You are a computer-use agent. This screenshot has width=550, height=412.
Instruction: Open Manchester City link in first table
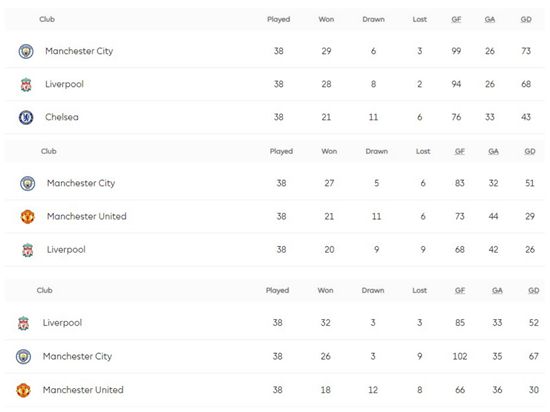79,51
